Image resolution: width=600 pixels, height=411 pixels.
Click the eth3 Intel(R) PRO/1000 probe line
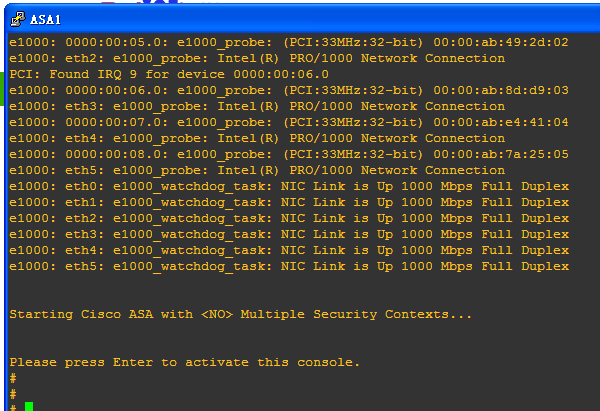[257, 106]
